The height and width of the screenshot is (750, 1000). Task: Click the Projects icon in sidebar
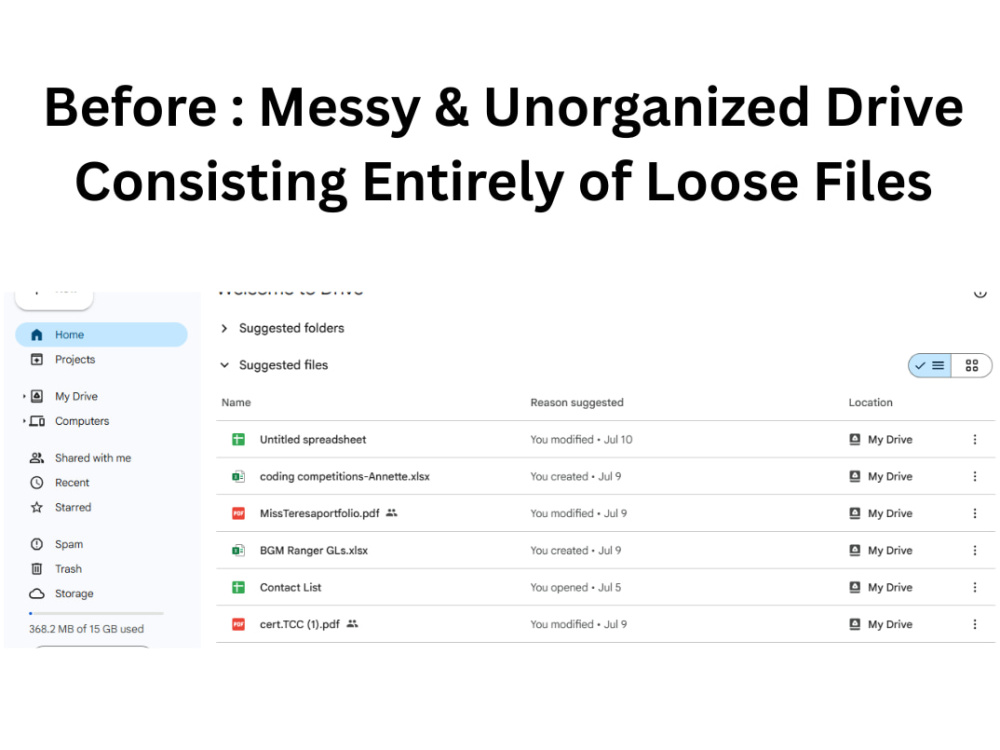point(37,360)
